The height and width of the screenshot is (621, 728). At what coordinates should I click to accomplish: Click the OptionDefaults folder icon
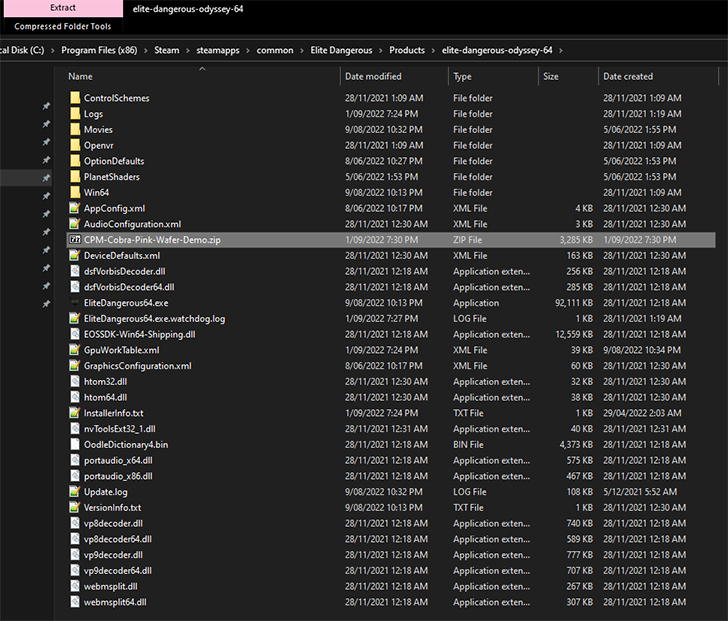point(75,161)
